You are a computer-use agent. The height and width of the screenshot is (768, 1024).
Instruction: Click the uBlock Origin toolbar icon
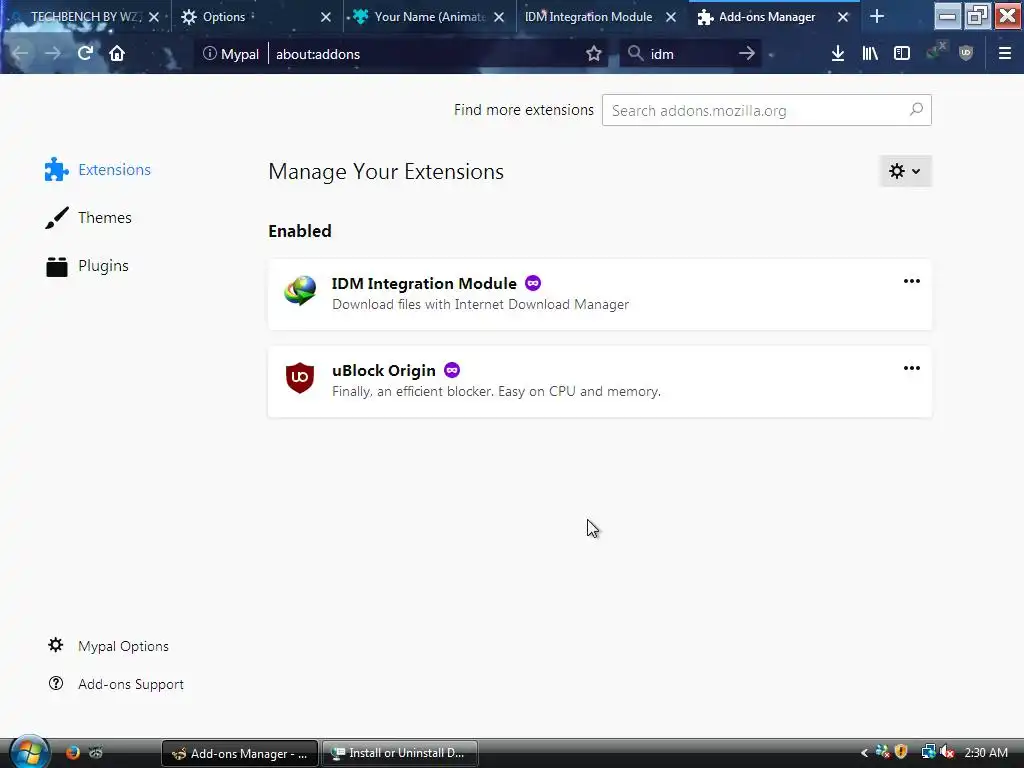pyautogui.click(x=966, y=54)
